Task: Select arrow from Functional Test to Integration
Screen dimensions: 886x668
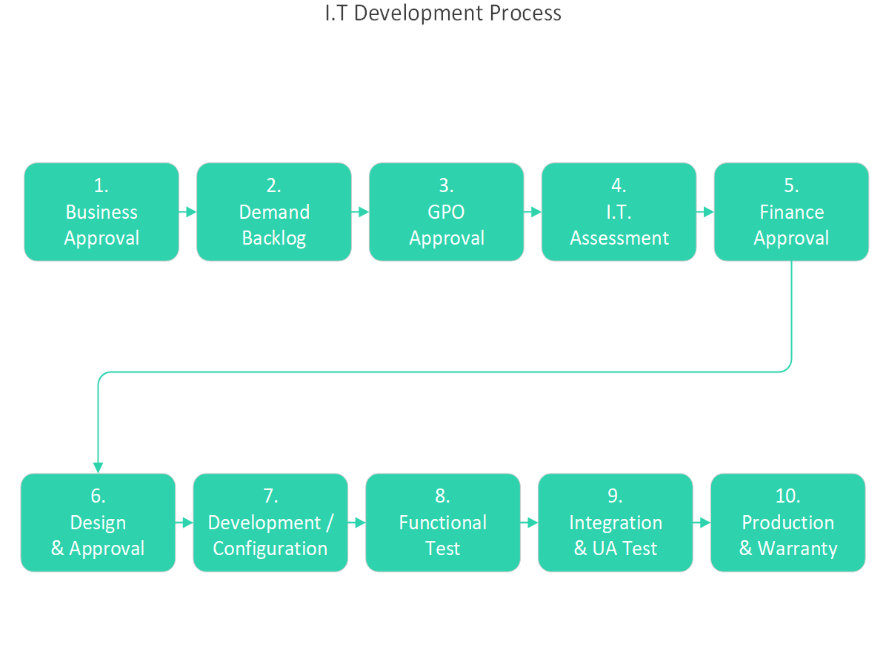Action: pyautogui.click(x=529, y=522)
